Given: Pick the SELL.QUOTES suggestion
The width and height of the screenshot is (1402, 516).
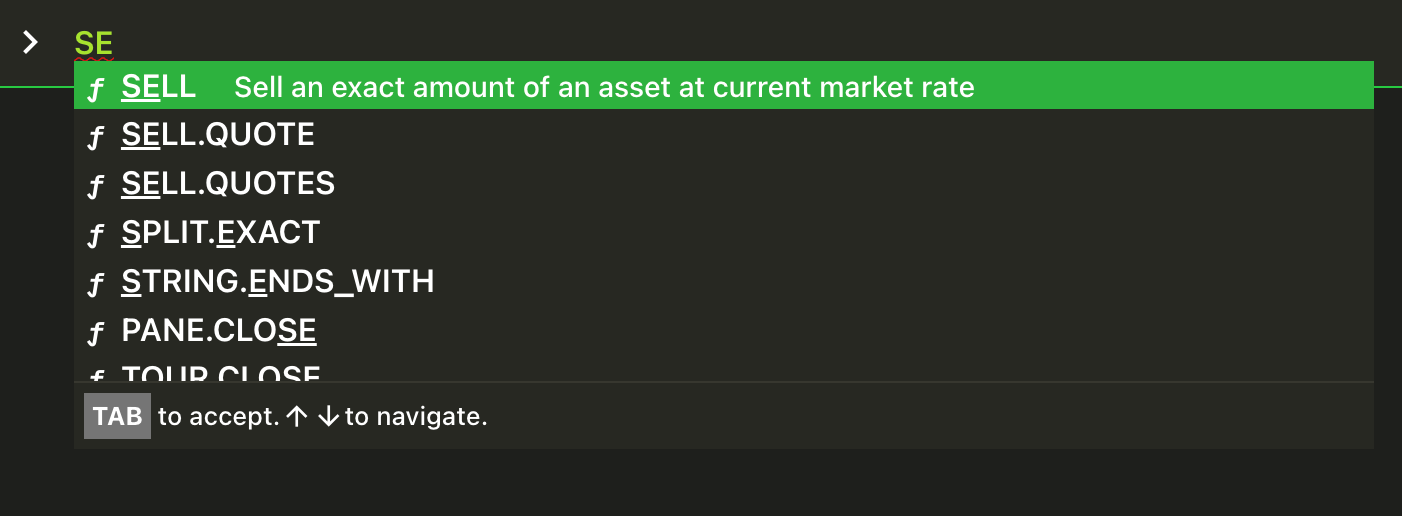Looking at the screenshot, I should pos(724,183).
